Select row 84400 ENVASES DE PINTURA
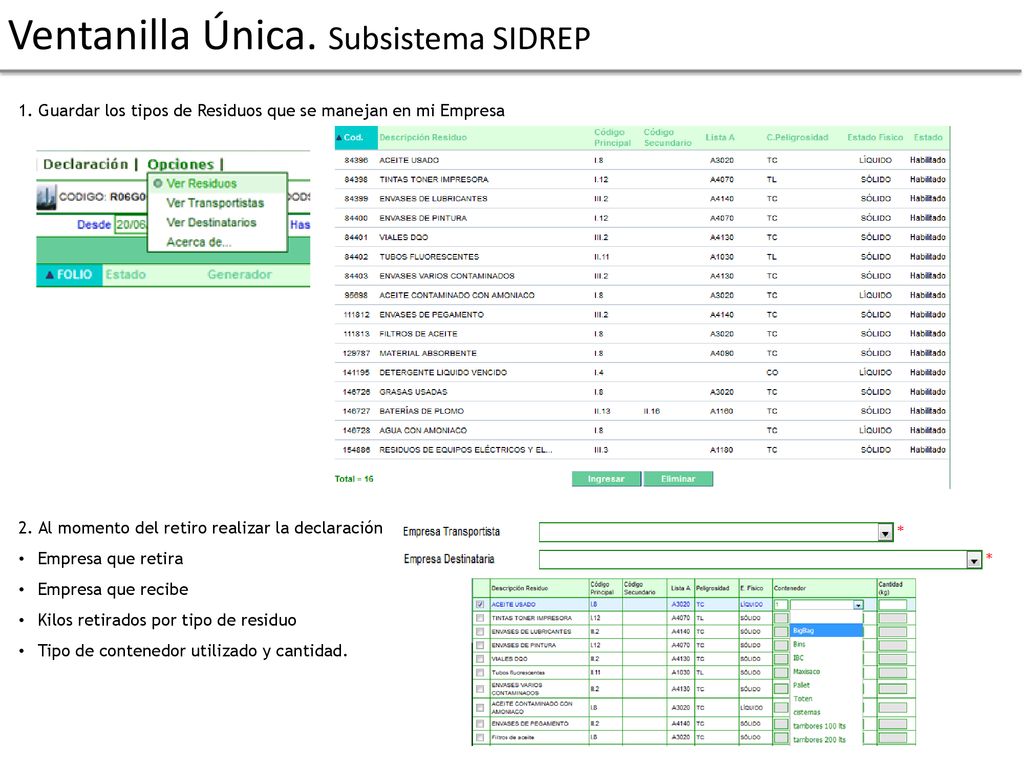The image size is (1024, 768). pyautogui.click(x=642, y=218)
